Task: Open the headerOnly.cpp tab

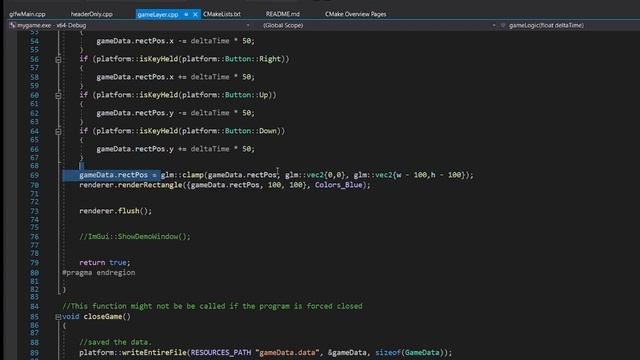Action: (91, 14)
